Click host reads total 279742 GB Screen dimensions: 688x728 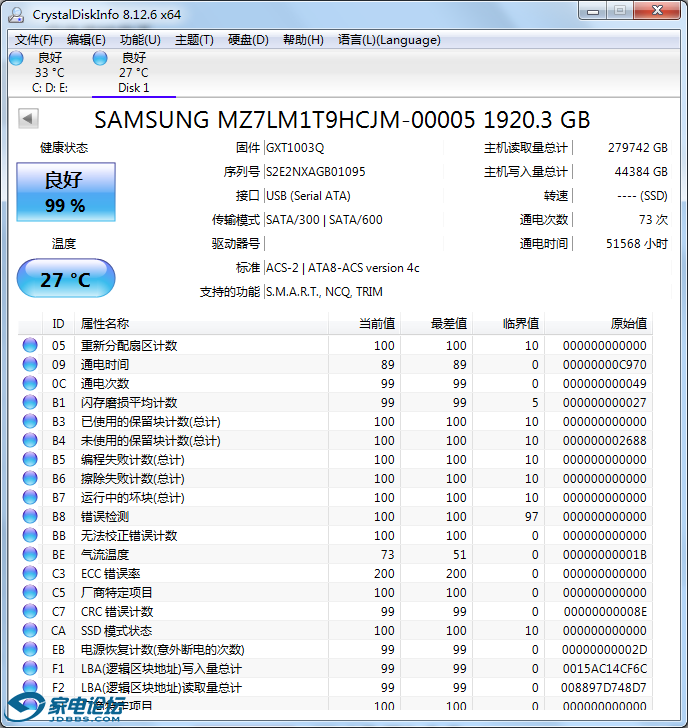(x=637, y=148)
